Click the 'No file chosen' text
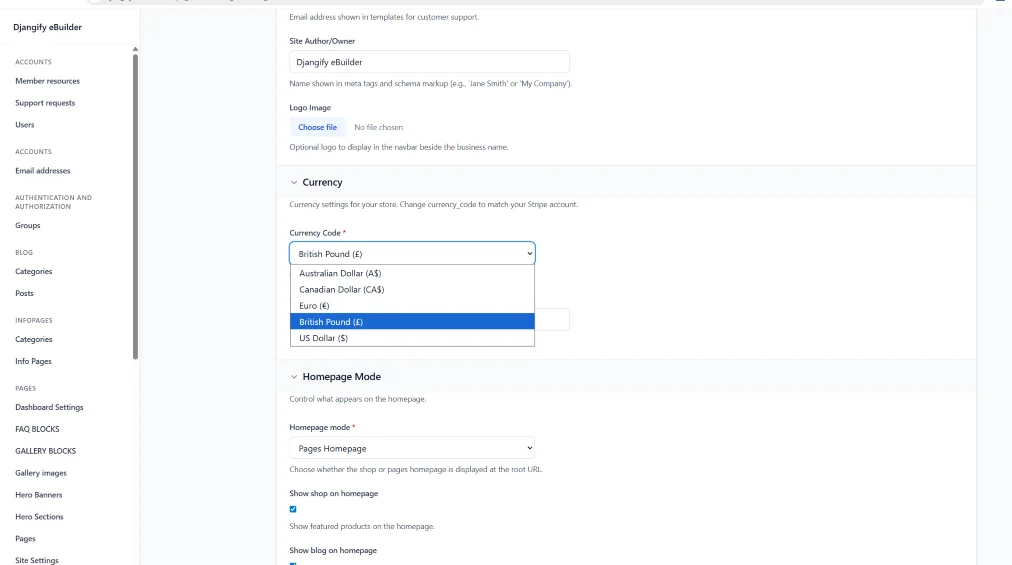 (378, 127)
